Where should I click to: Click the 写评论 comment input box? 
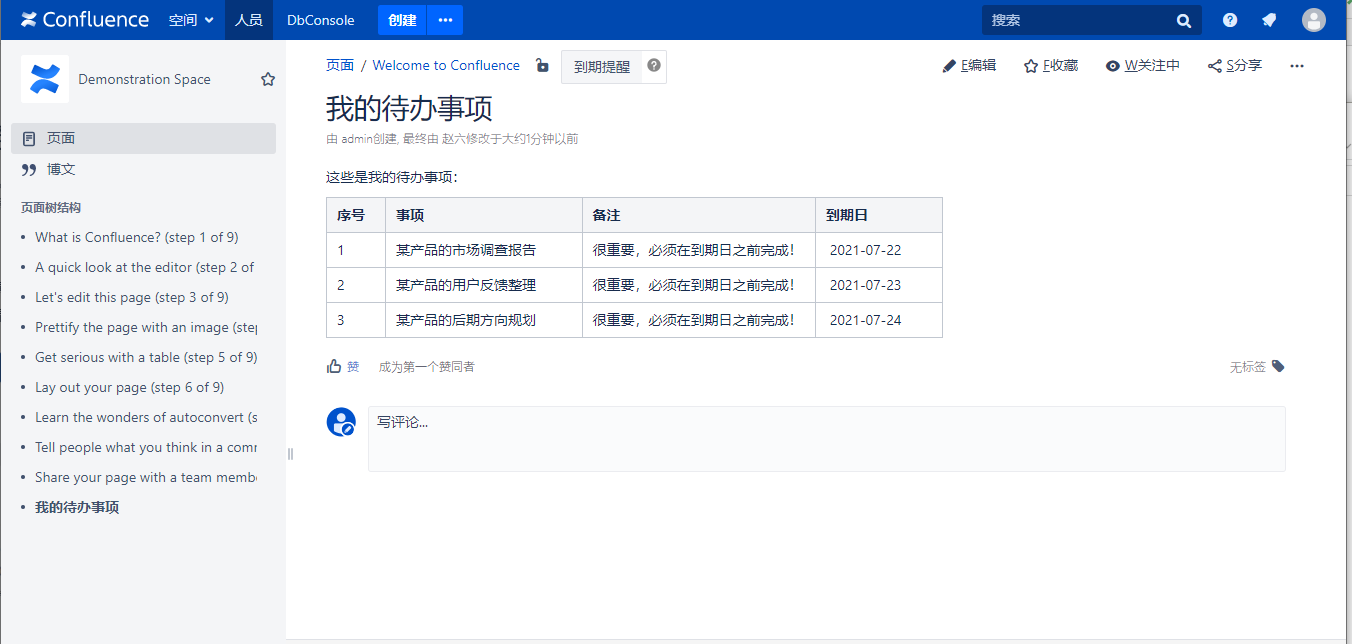point(826,438)
